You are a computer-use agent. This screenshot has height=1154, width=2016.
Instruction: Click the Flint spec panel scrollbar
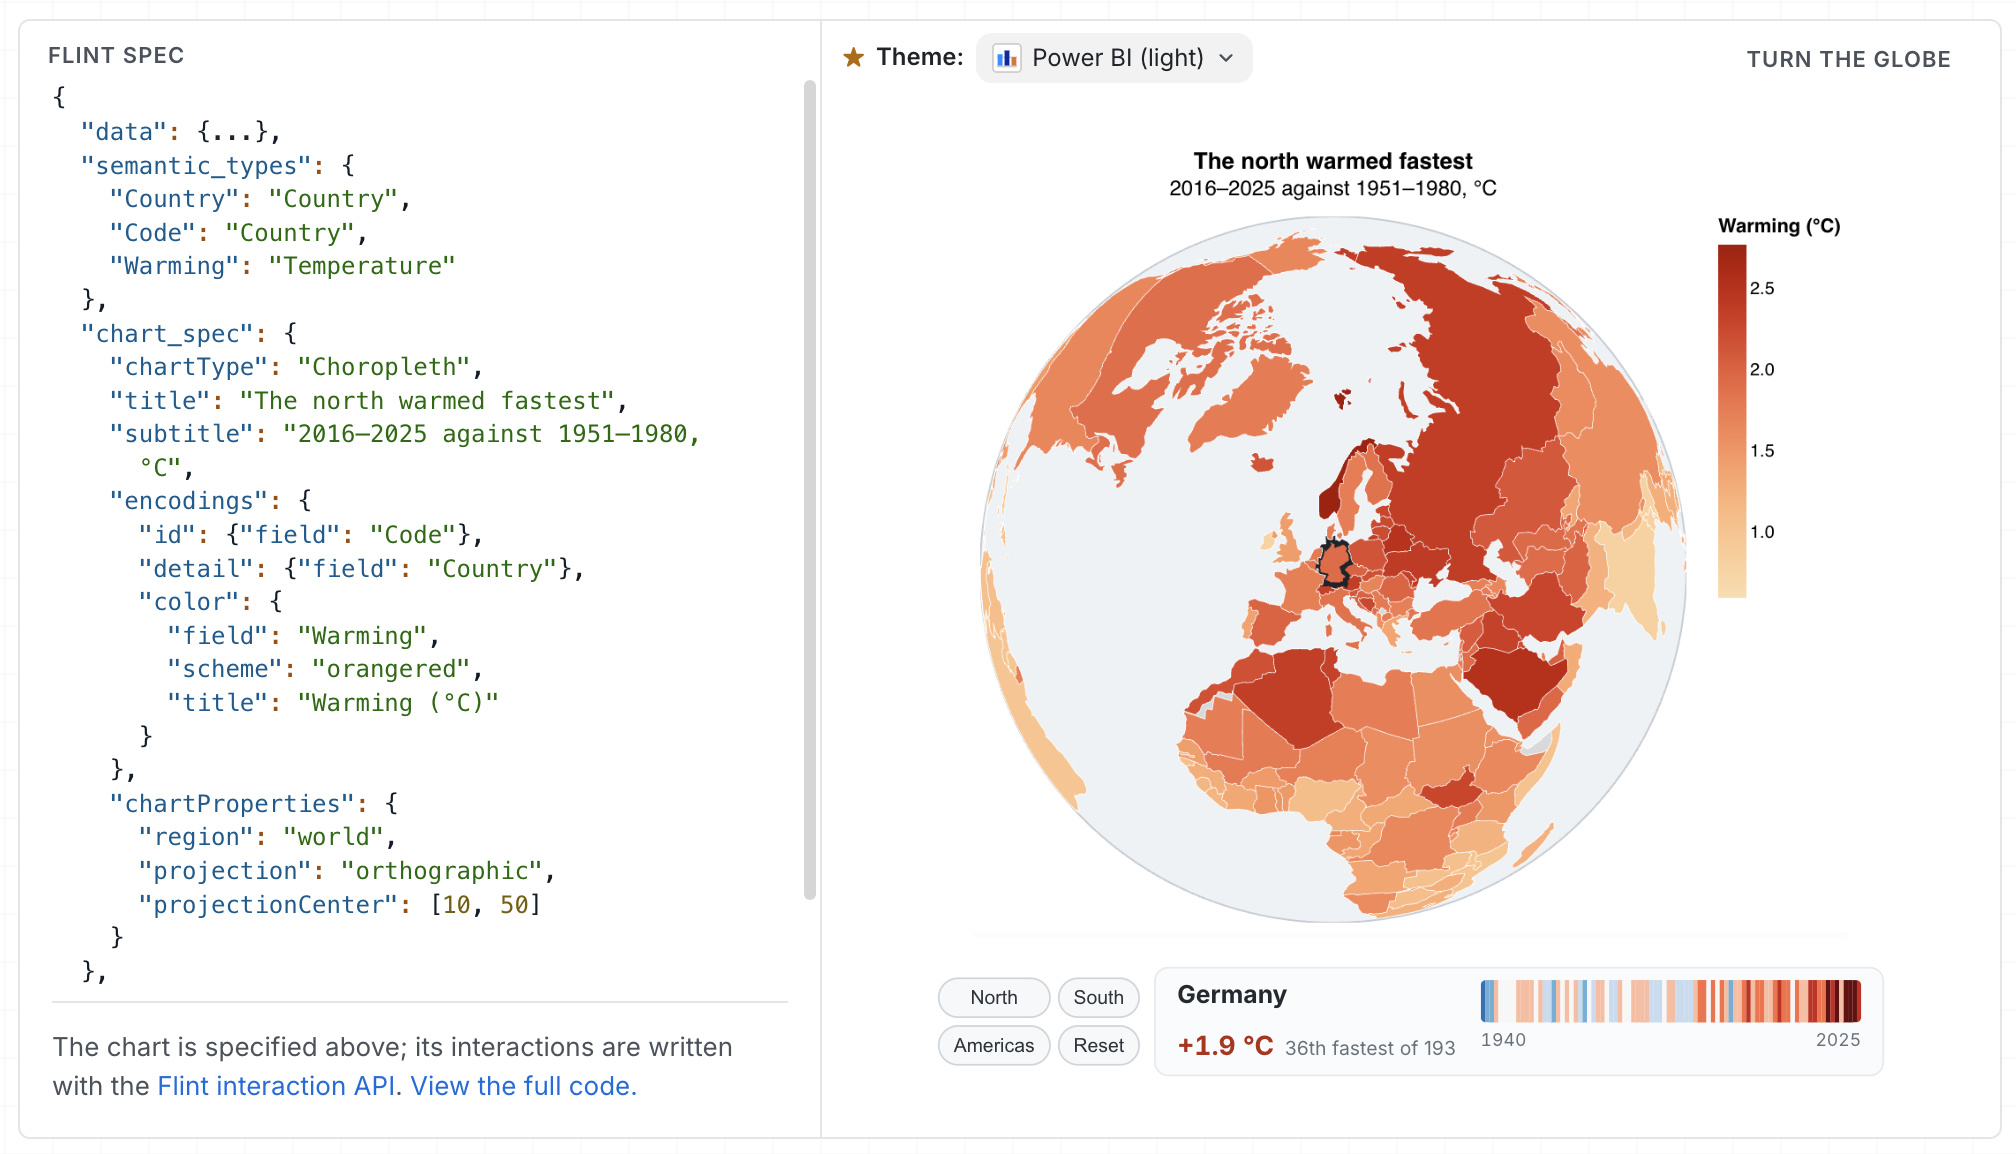810,490
